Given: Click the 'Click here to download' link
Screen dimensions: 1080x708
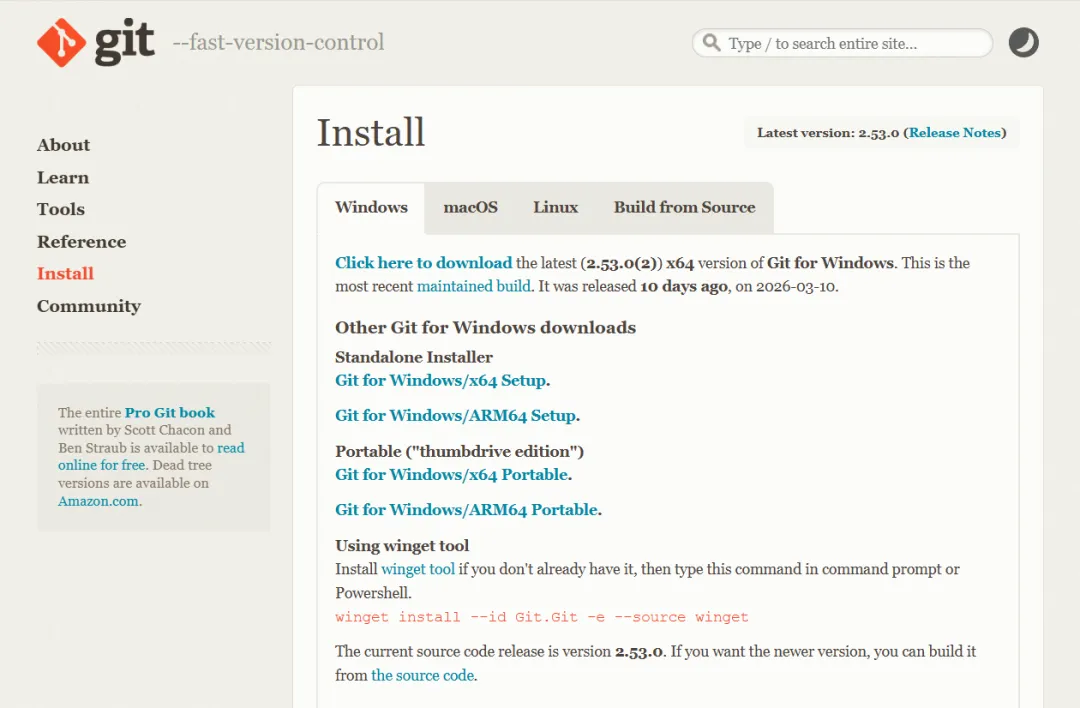Looking at the screenshot, I should [x=424, y=263].
